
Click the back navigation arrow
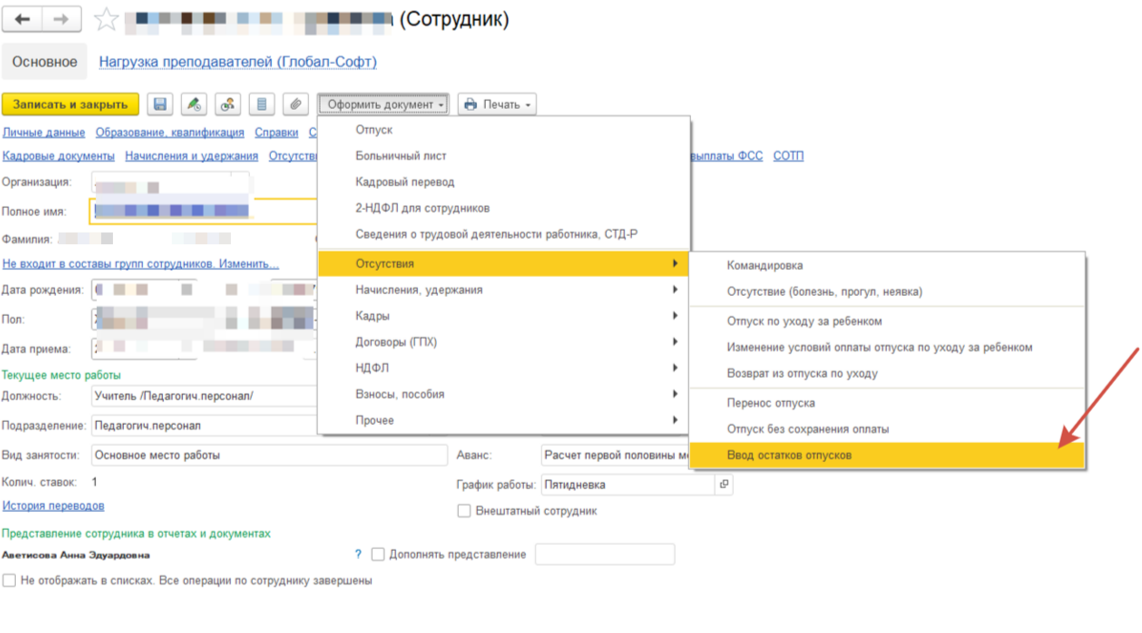23,20
